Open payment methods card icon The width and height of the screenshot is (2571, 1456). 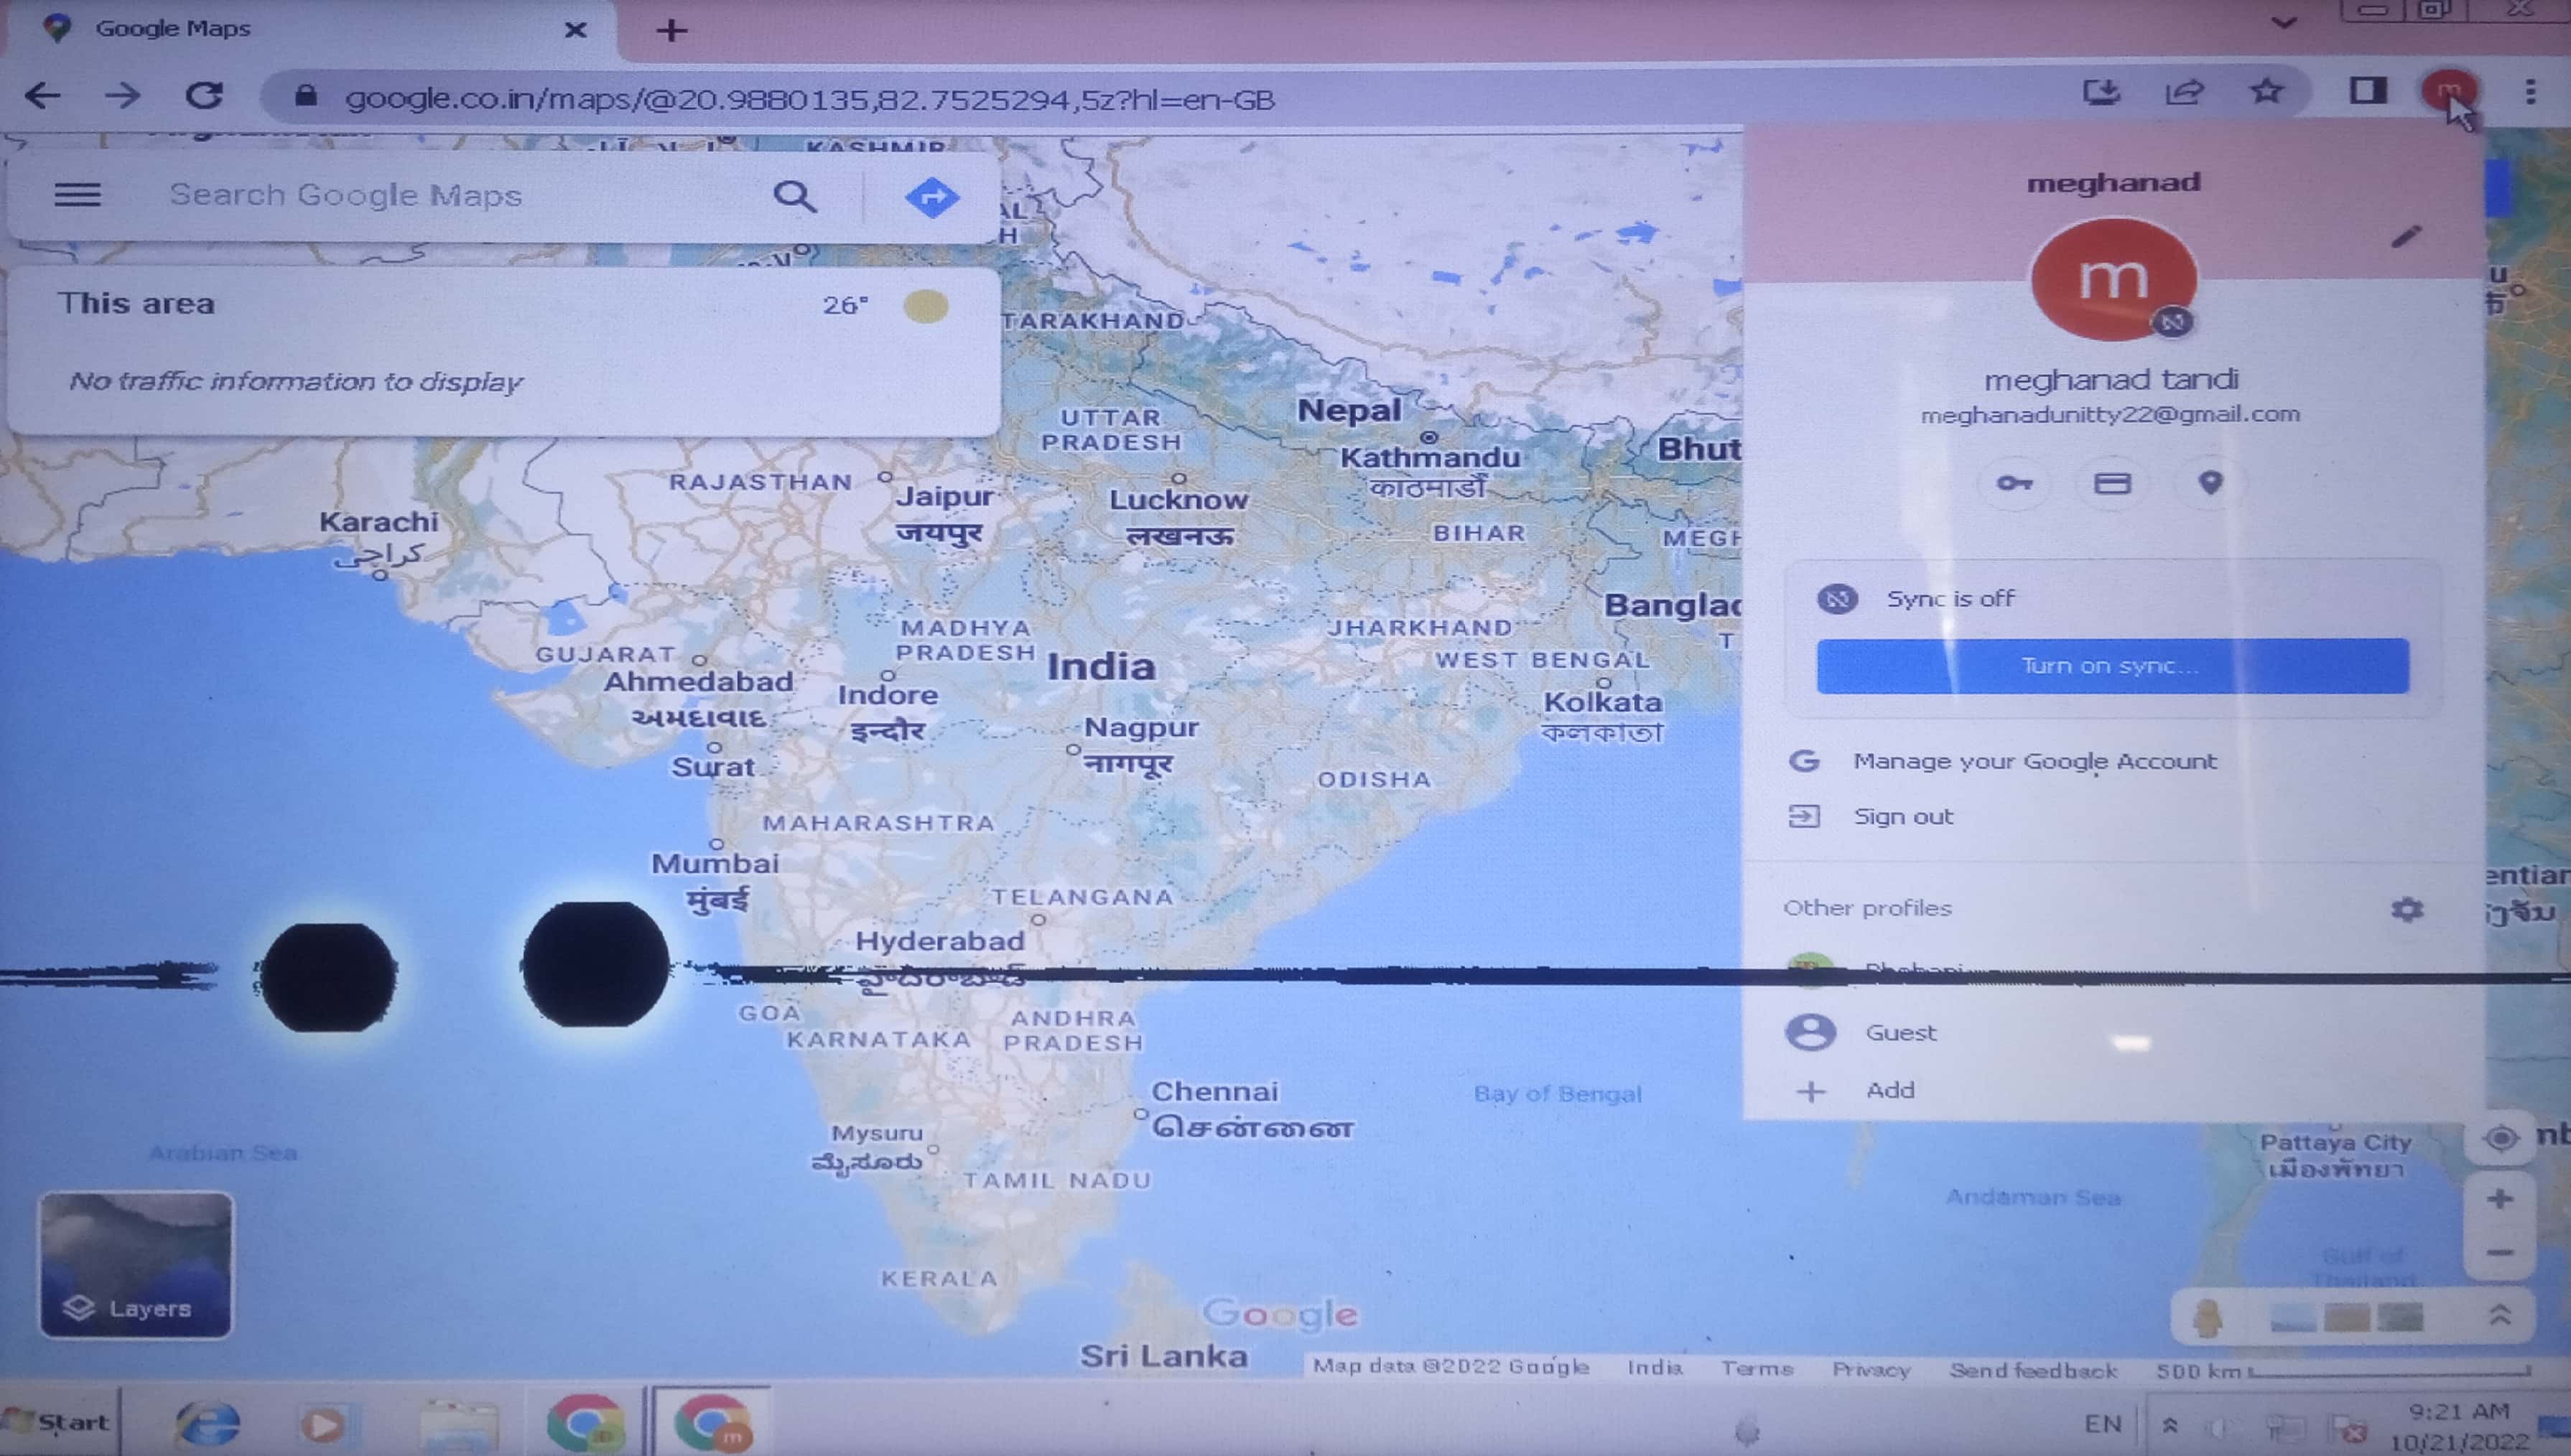[2112, 484]
